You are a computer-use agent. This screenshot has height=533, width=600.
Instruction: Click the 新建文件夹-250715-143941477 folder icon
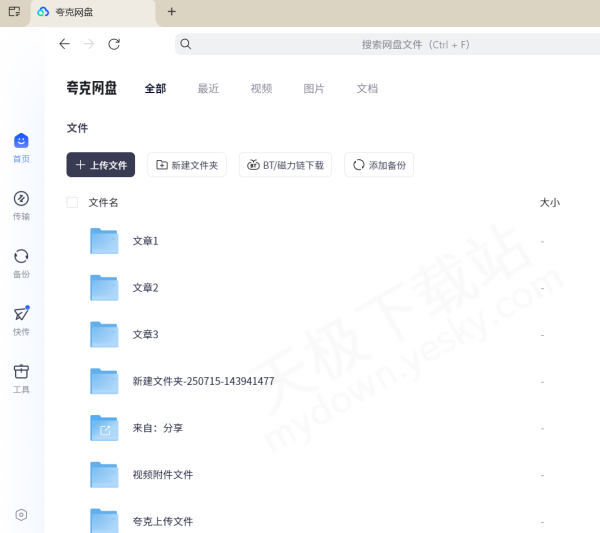104,381
